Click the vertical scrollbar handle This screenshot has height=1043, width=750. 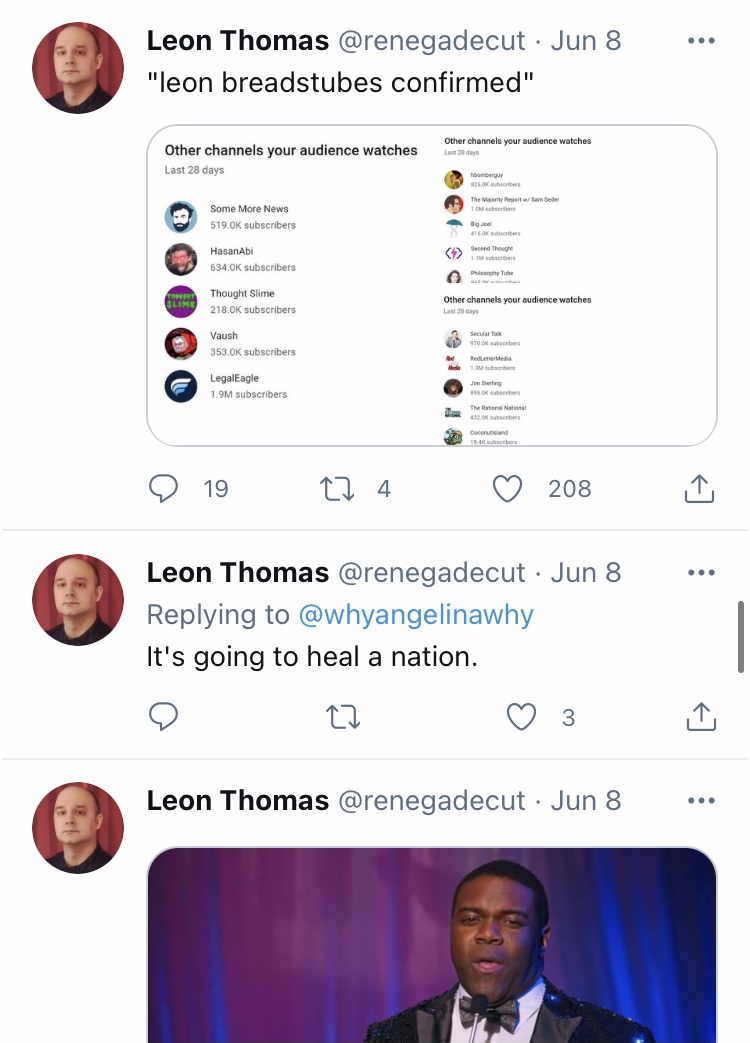click(x=741, y=637)
